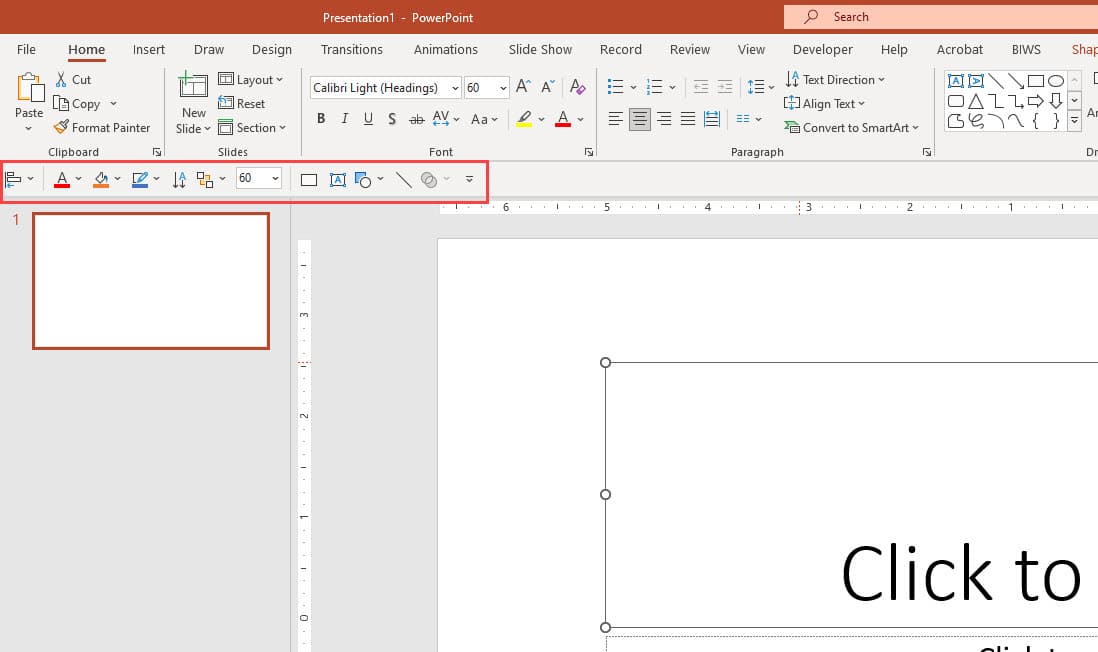Enable bulleted list
This screenshot has width=1098, height=652.
coord(614,87)
